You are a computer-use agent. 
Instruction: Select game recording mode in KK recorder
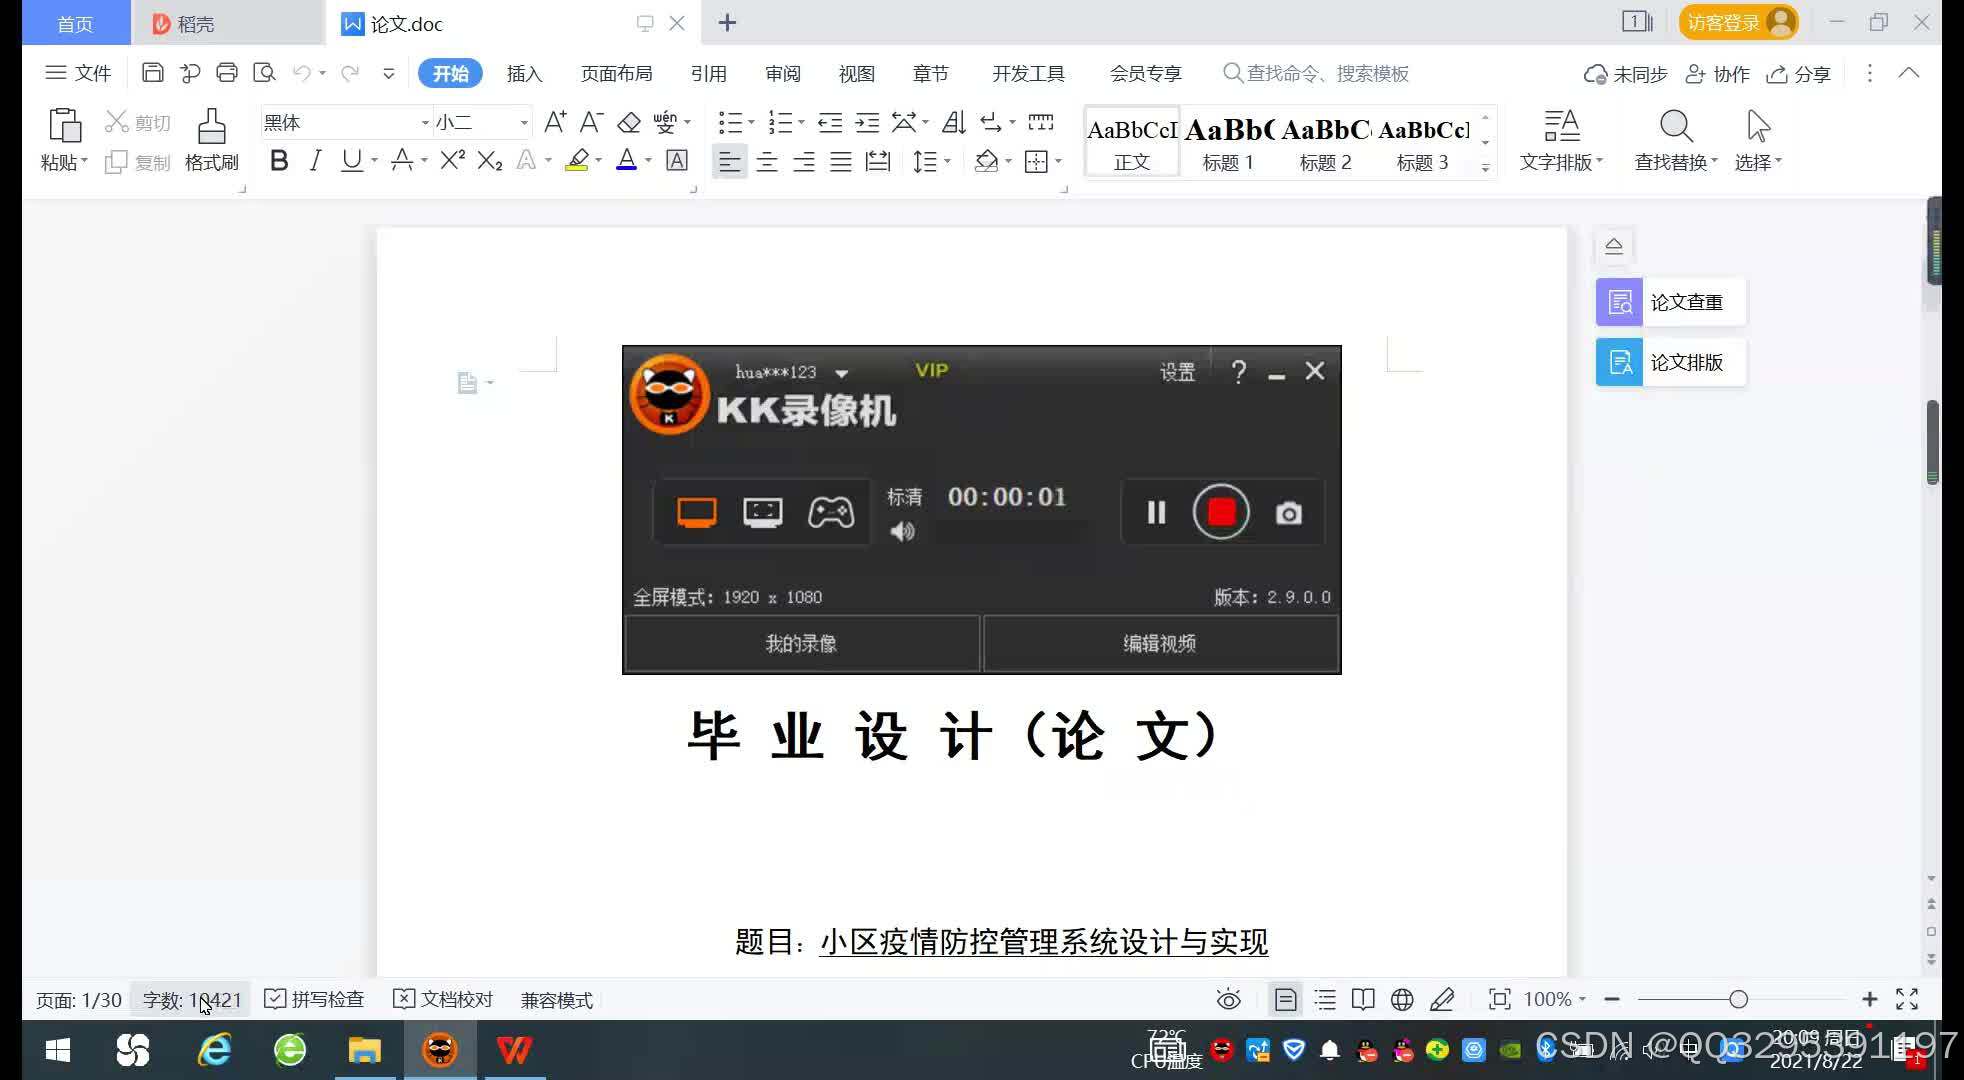831,513
